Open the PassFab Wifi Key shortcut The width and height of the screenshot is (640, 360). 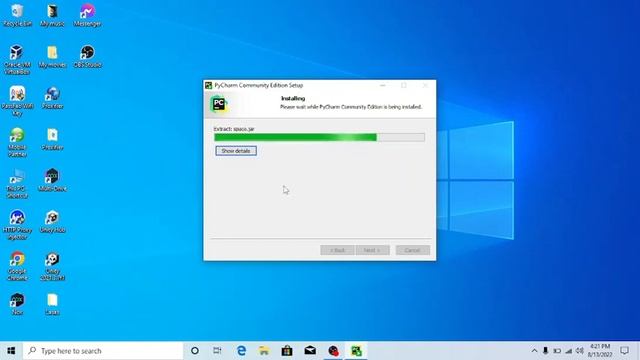(x=17, y=101)
